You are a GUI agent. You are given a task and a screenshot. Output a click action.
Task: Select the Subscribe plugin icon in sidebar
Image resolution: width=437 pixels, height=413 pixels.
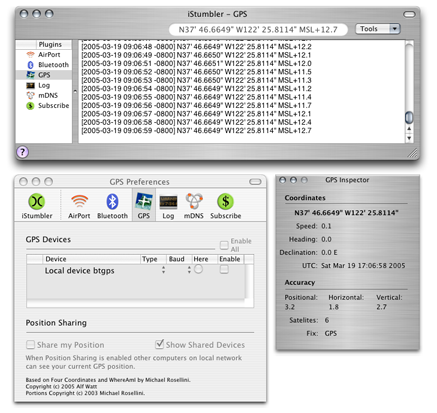(x=30, y=106)
